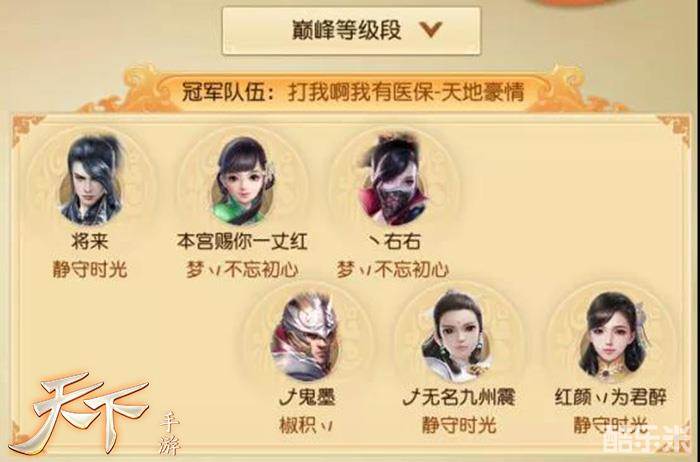
Task: Click the player name 鬼墨
Action: (307, 397)
